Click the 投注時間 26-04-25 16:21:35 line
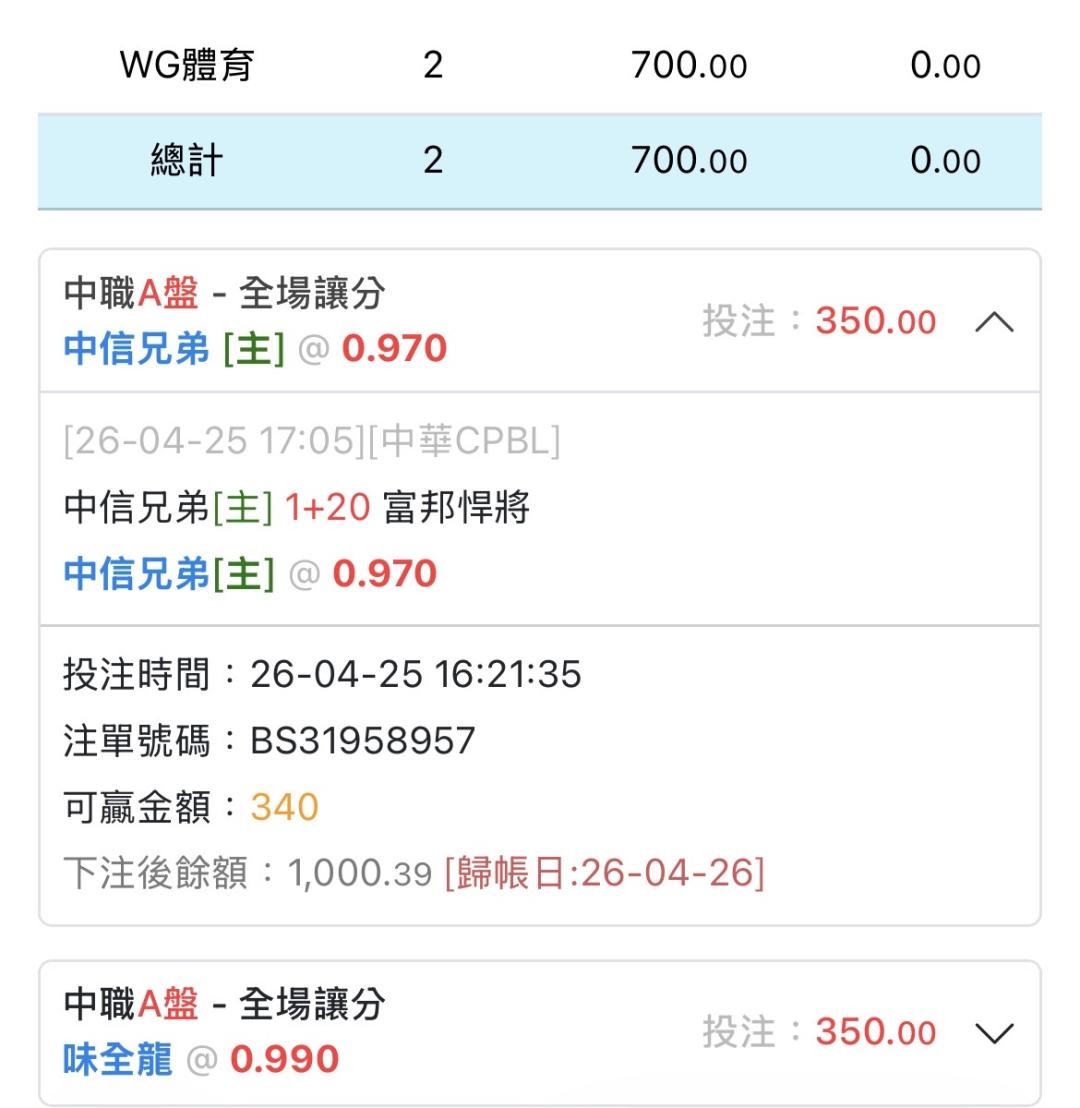The width and height of the screenshot is (1080, 1108). (322, 675)
